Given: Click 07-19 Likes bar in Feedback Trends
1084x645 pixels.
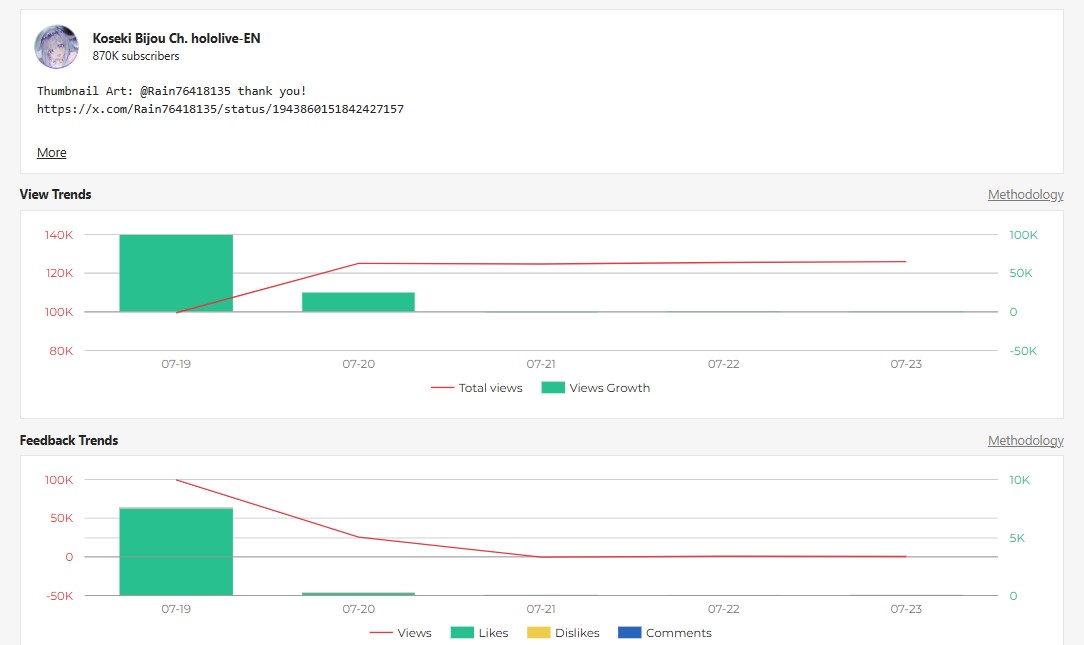Looking at the screenshot, I should [x=176, y=552].
